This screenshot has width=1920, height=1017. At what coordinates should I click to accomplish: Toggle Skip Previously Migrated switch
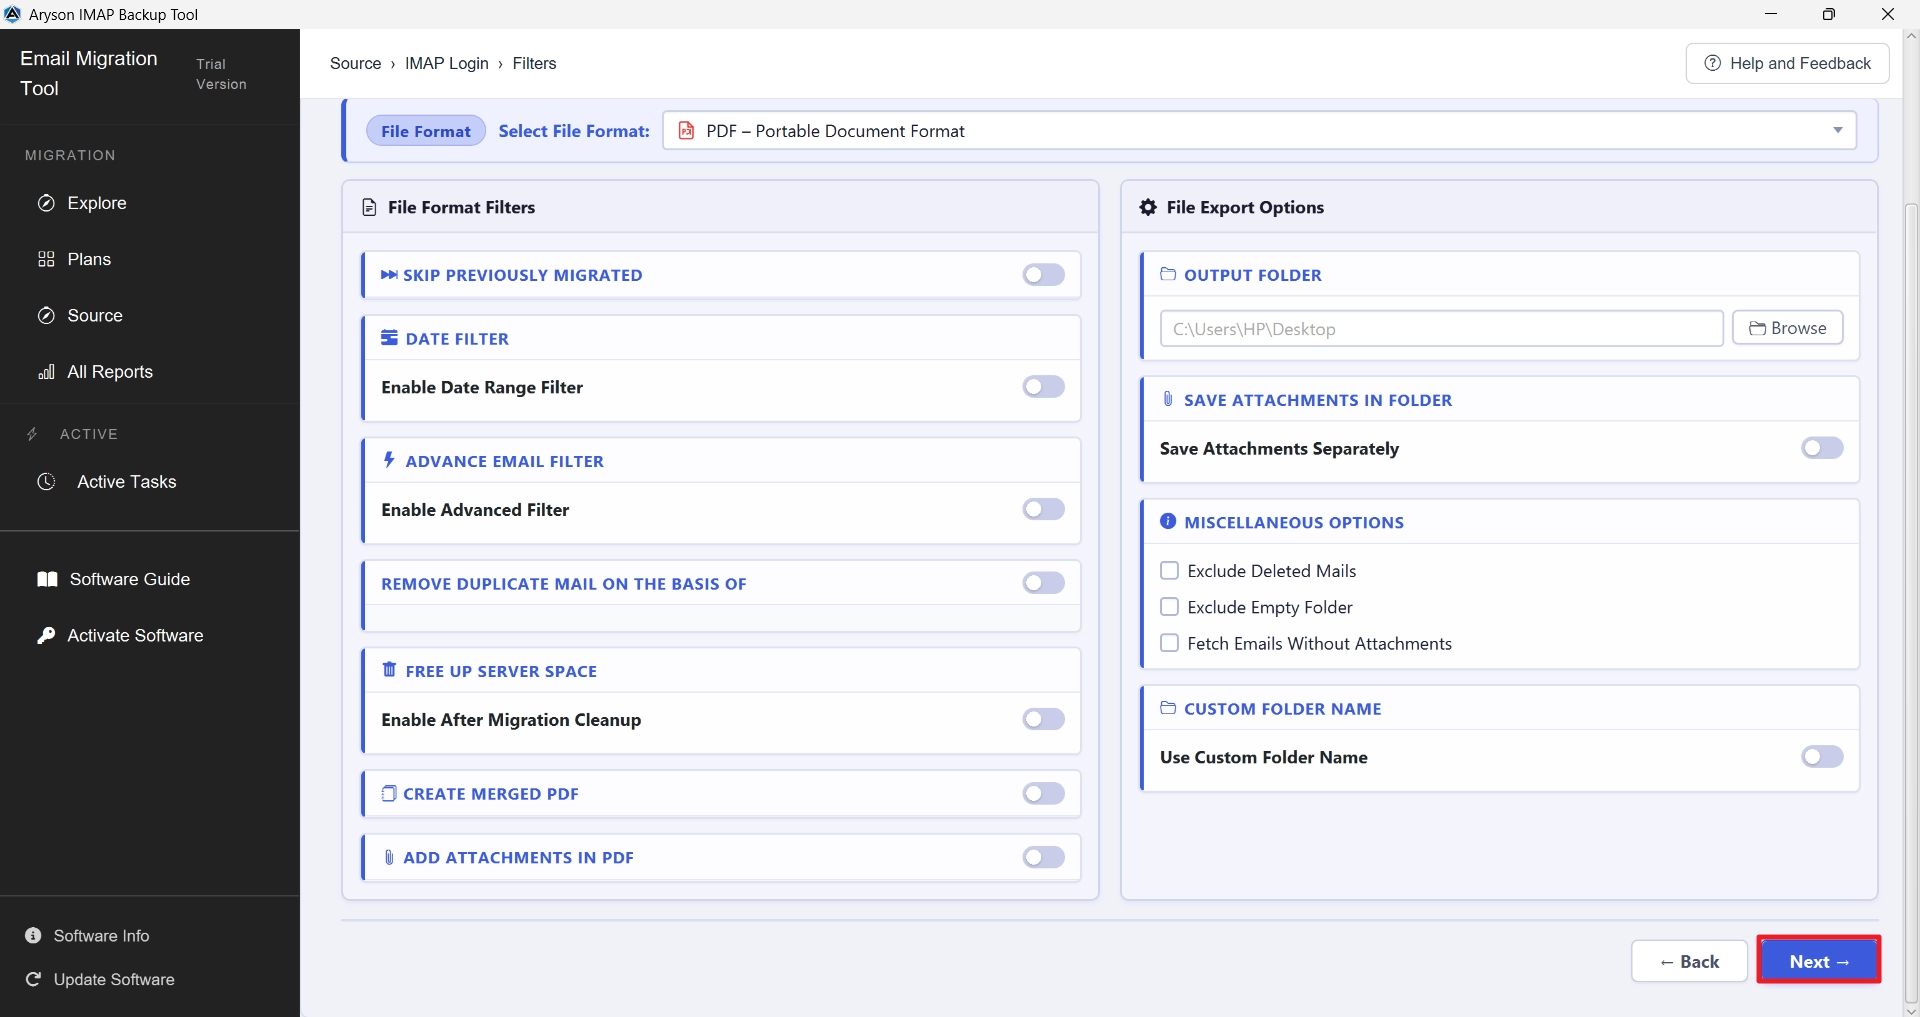point(1043,275)
